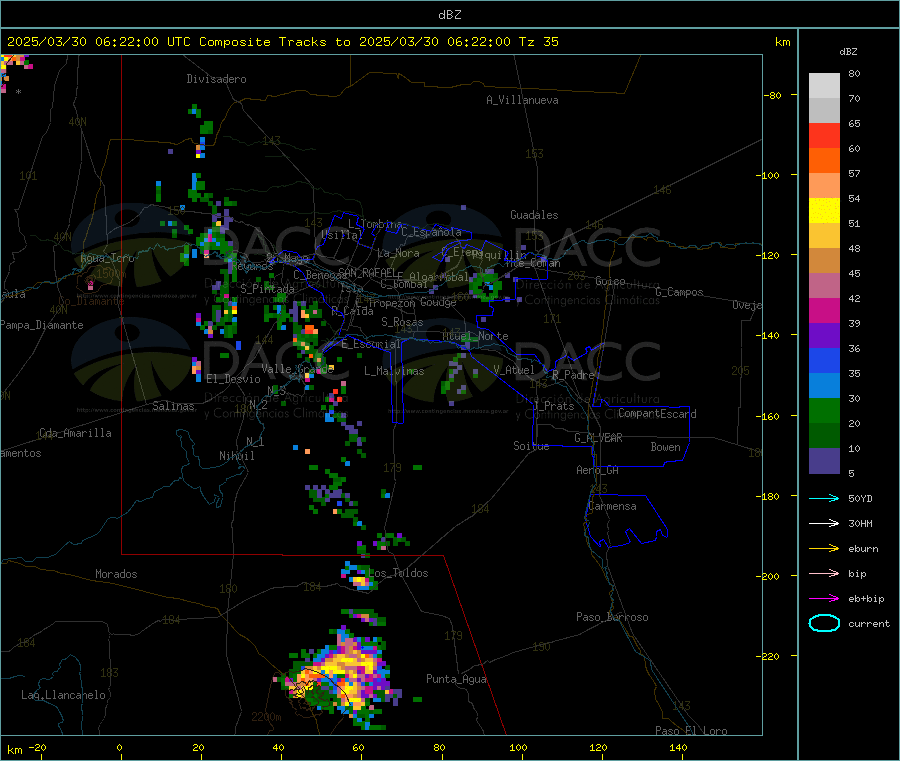900x761 pixels.
Task: Select the slate purple 5-10 dBZ swatch
Action: point(824,461)
